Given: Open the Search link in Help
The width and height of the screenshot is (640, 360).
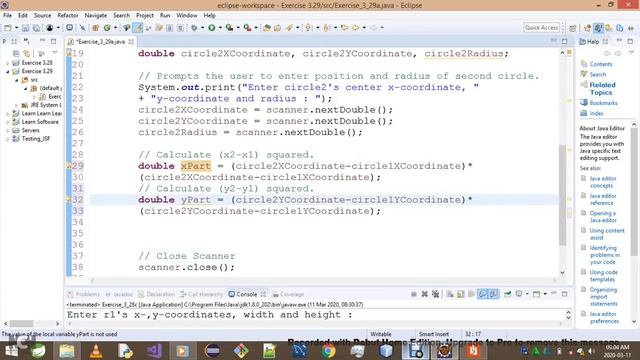Looking at the screenshot, I should tap(598, 74).
